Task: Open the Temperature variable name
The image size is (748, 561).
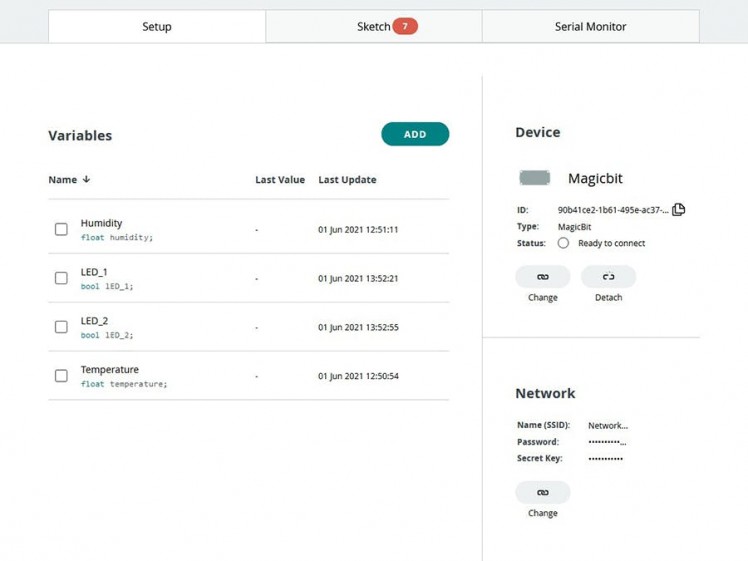Action: 109,370
